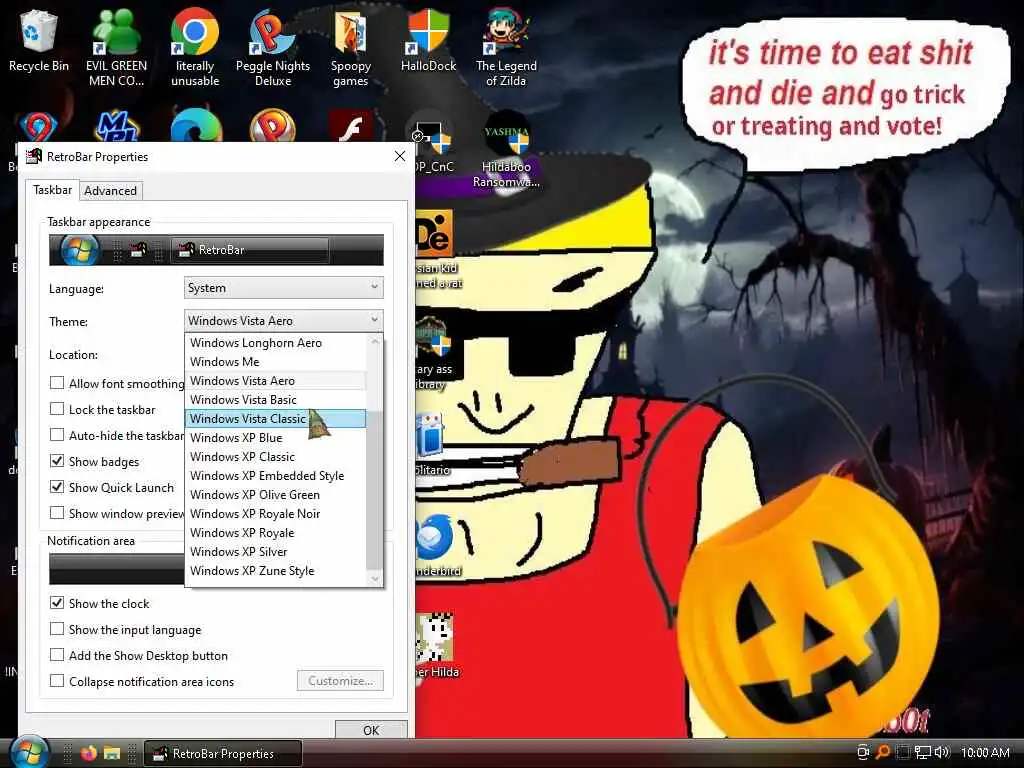Click the theme list scroll-down arrow
Screen dimensions: 1024x768
point(375,579)
